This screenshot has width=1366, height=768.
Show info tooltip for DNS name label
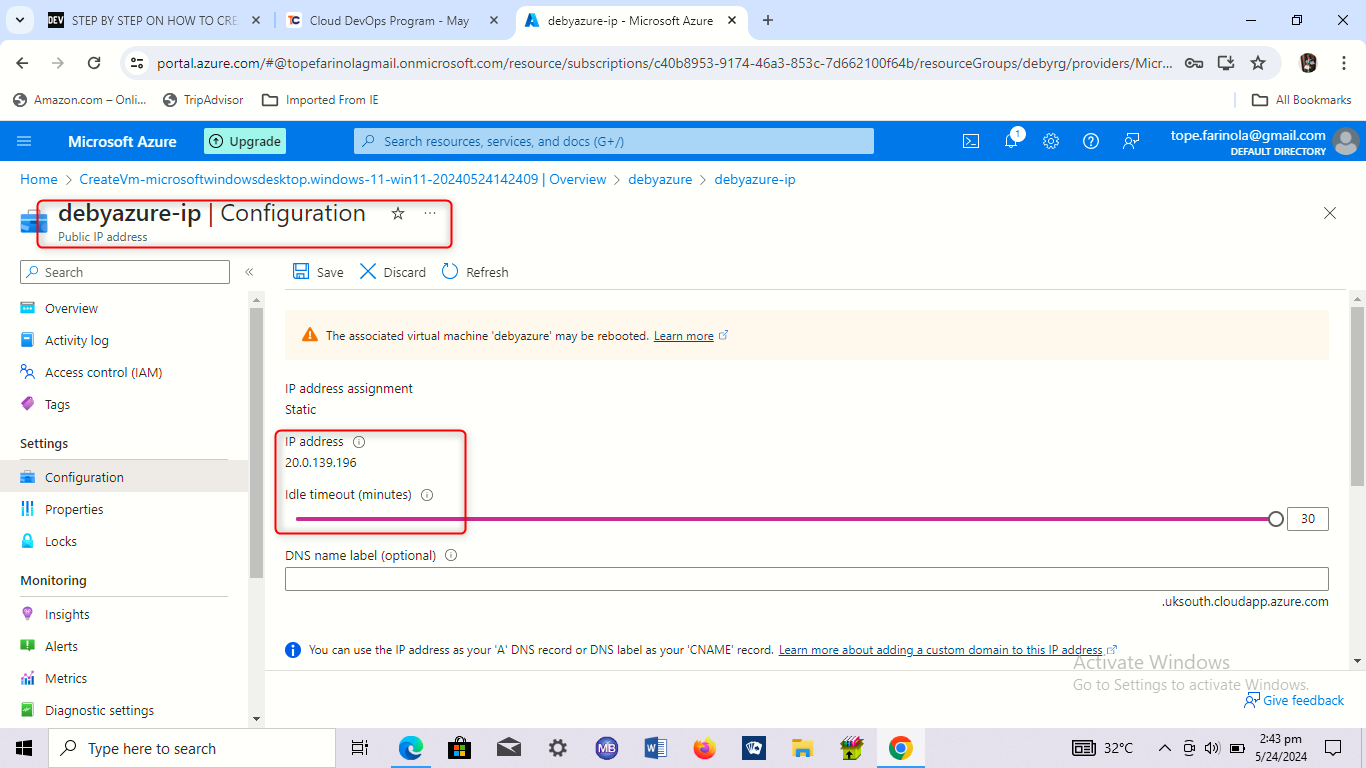click(451, 555)
